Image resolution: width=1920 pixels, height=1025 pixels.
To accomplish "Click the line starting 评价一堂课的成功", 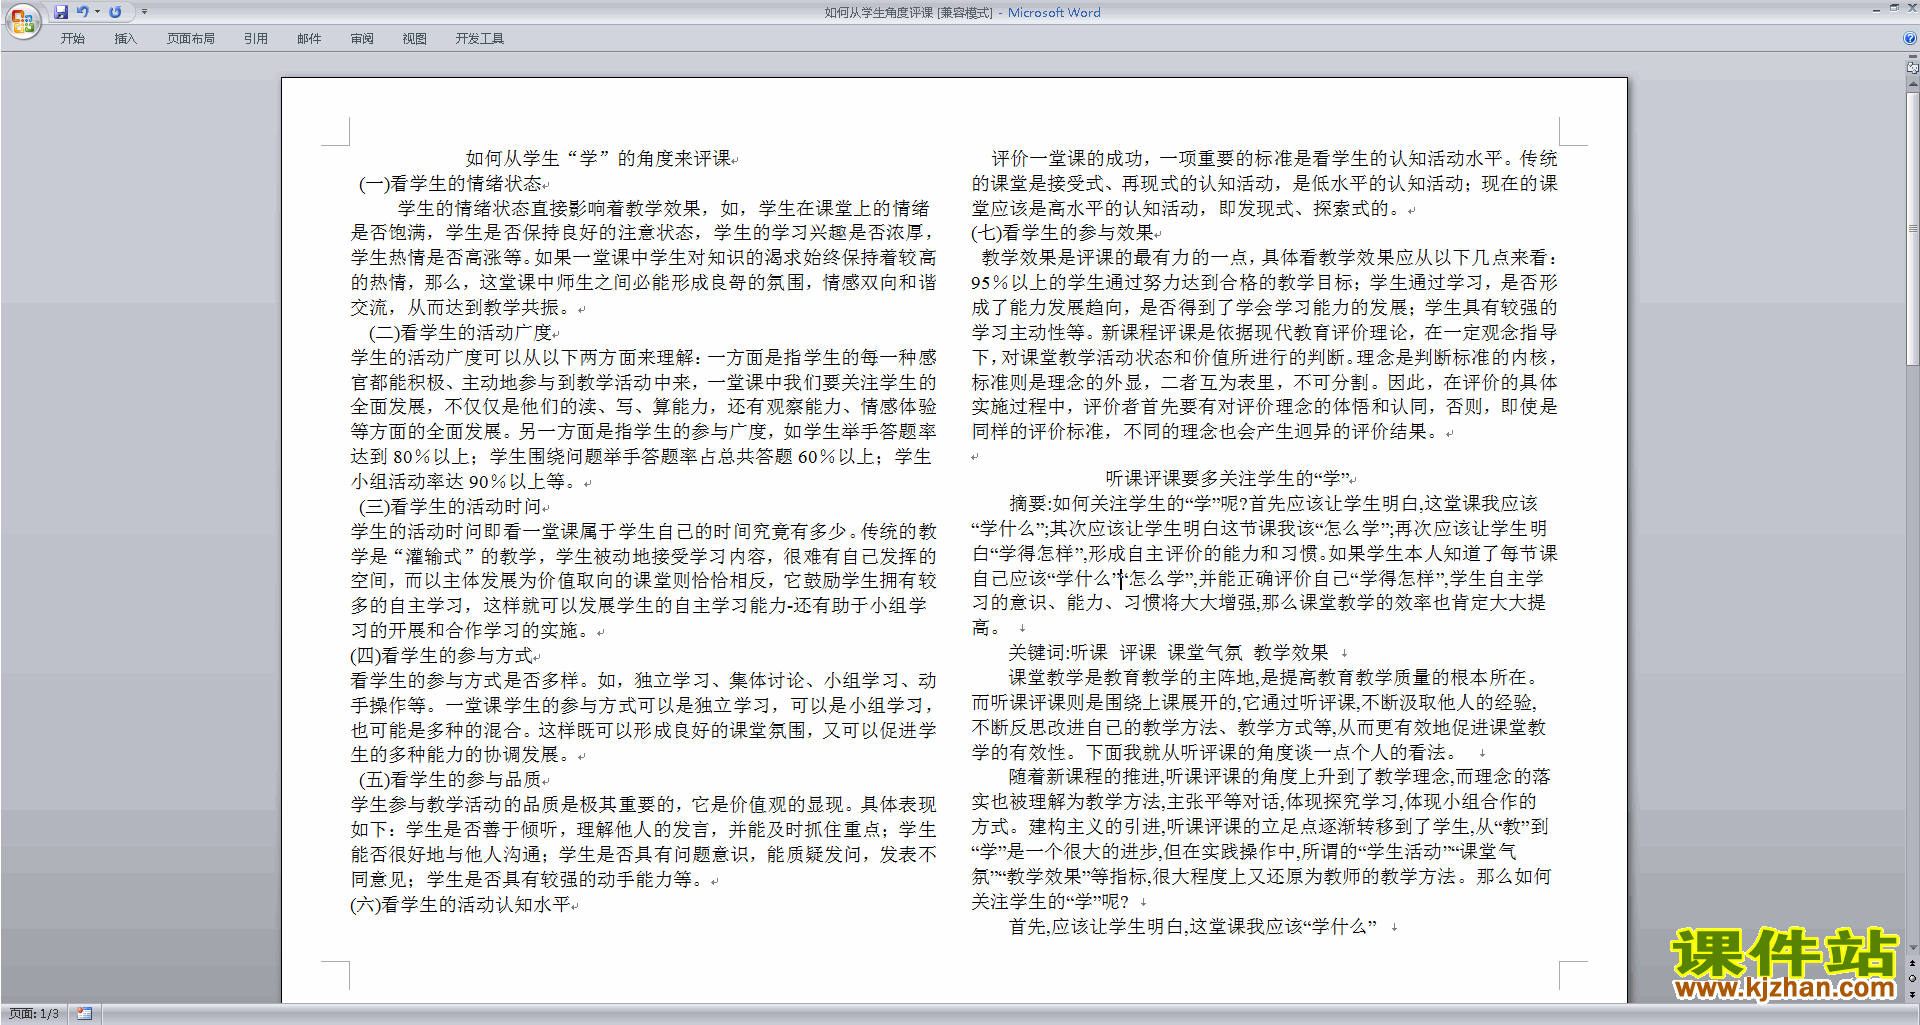I will 1274,158.
